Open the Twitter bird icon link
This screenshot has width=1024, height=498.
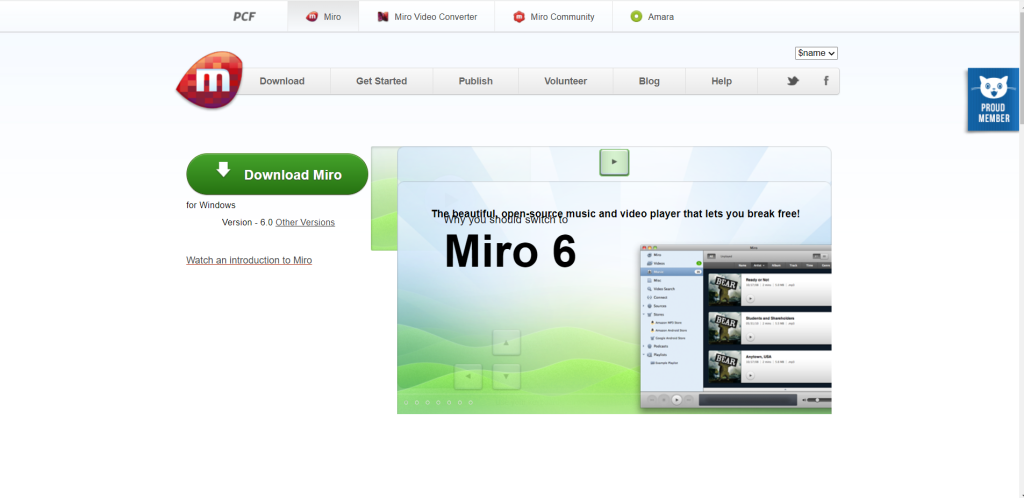tap(793, 81)
